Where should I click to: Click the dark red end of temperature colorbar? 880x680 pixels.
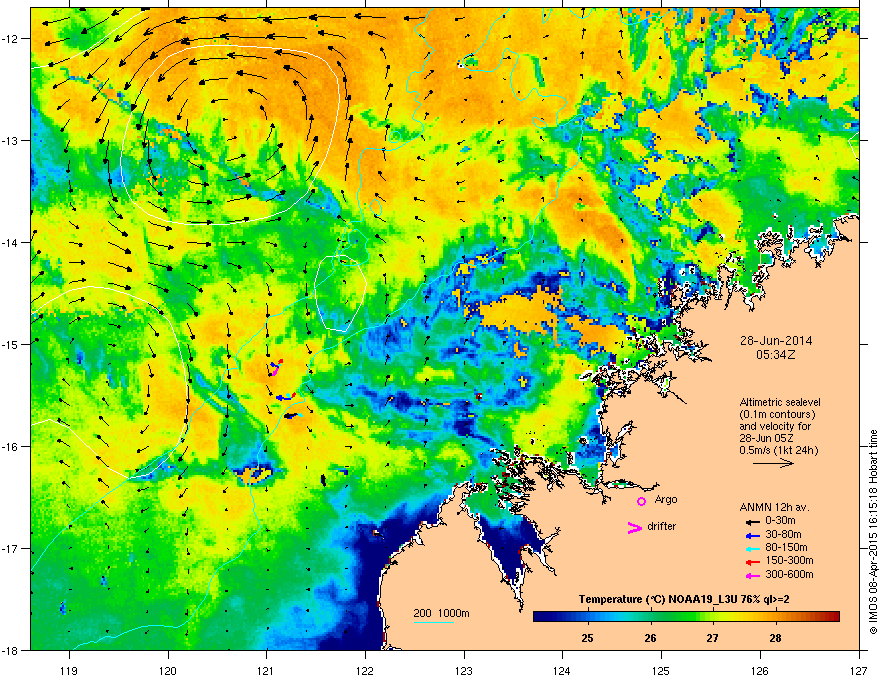832,617
